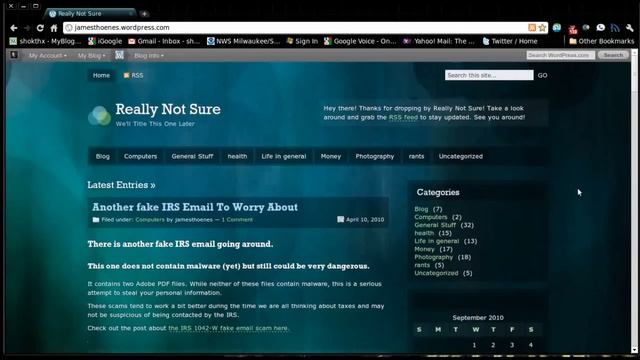
Task: Open the wrench settings menu icon
Action: tap(629, 28)
